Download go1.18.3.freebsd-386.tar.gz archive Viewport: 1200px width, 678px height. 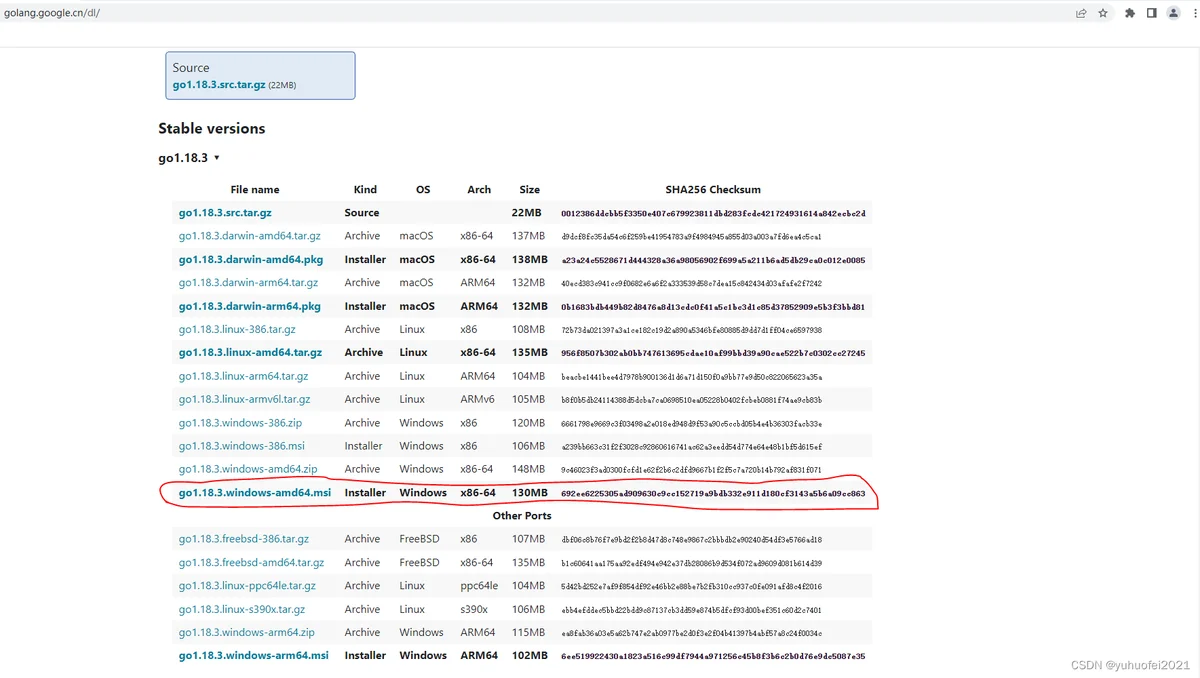(x=244, y=539)
